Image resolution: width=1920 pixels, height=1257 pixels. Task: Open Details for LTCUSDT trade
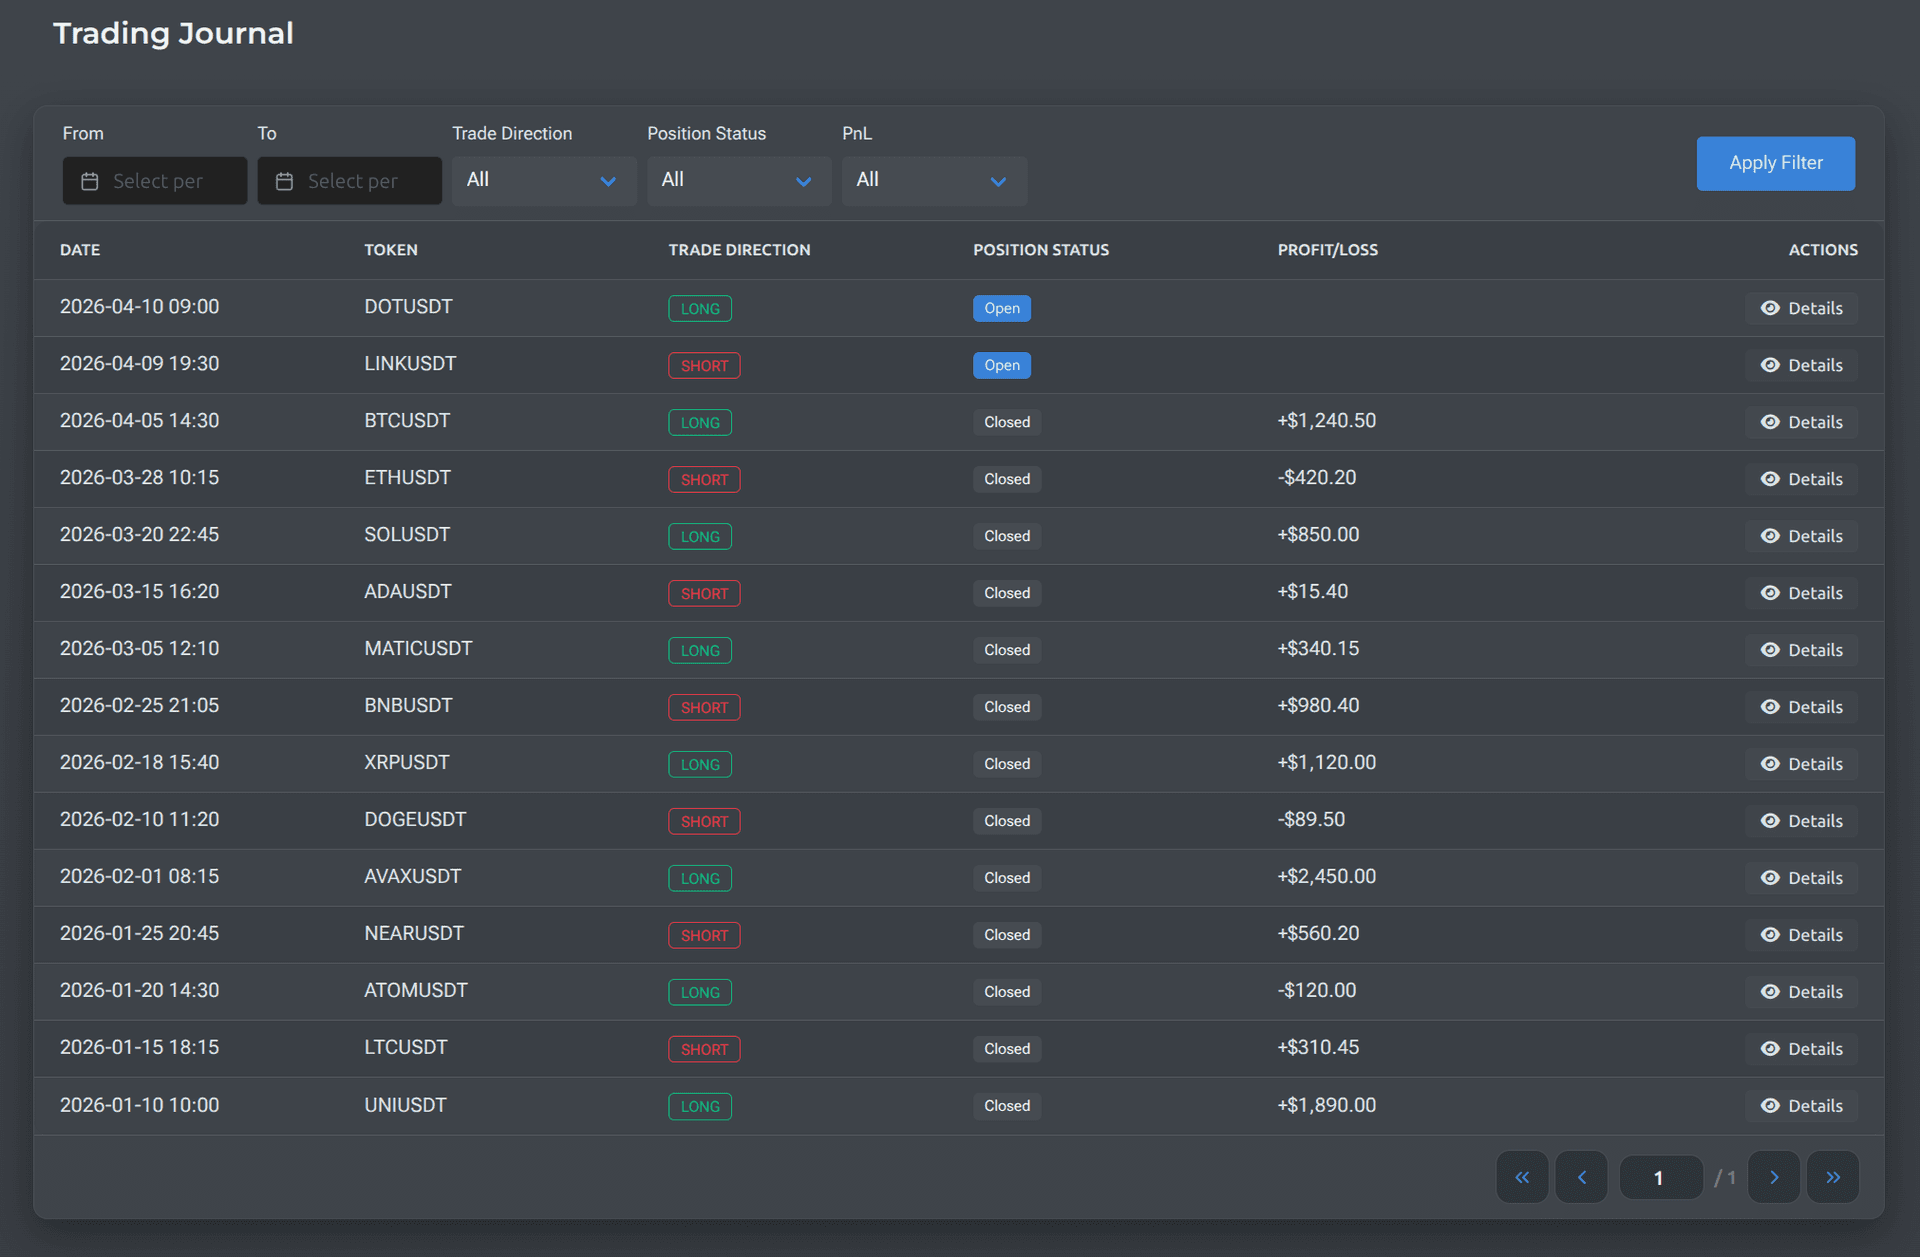(1802, 1049)
